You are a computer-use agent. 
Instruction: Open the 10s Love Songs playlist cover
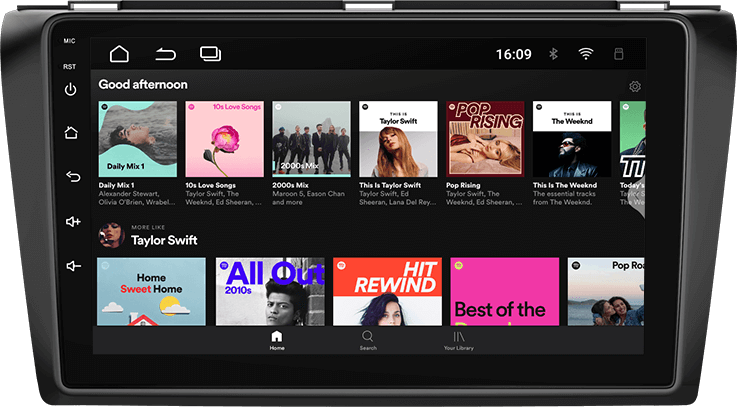coord(225,139)
